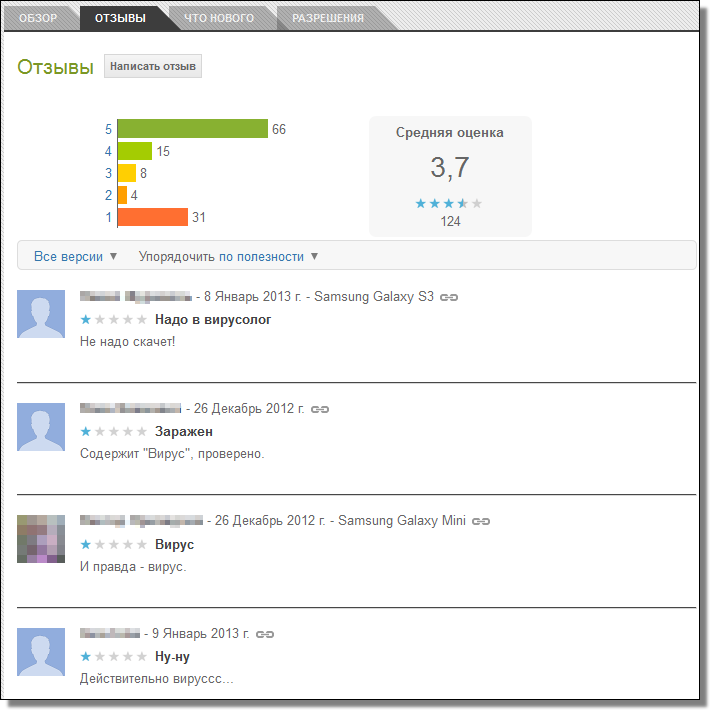
Task: Click the rating label 3 in the histogram
Action: pyautogui.click(x=108, y=173)
